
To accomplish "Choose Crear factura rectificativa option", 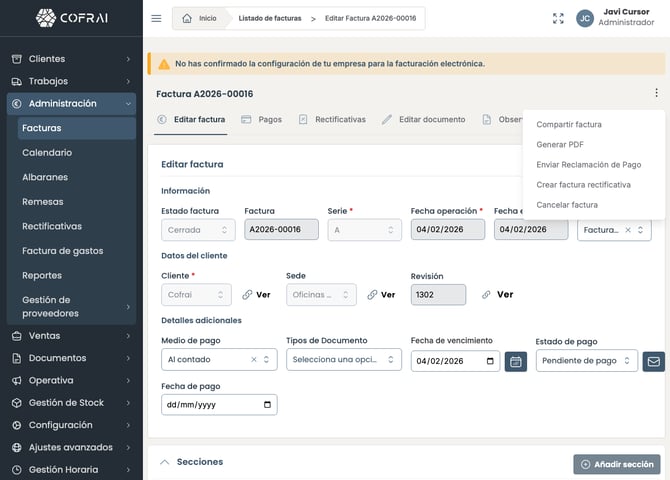I will point(583,185).
